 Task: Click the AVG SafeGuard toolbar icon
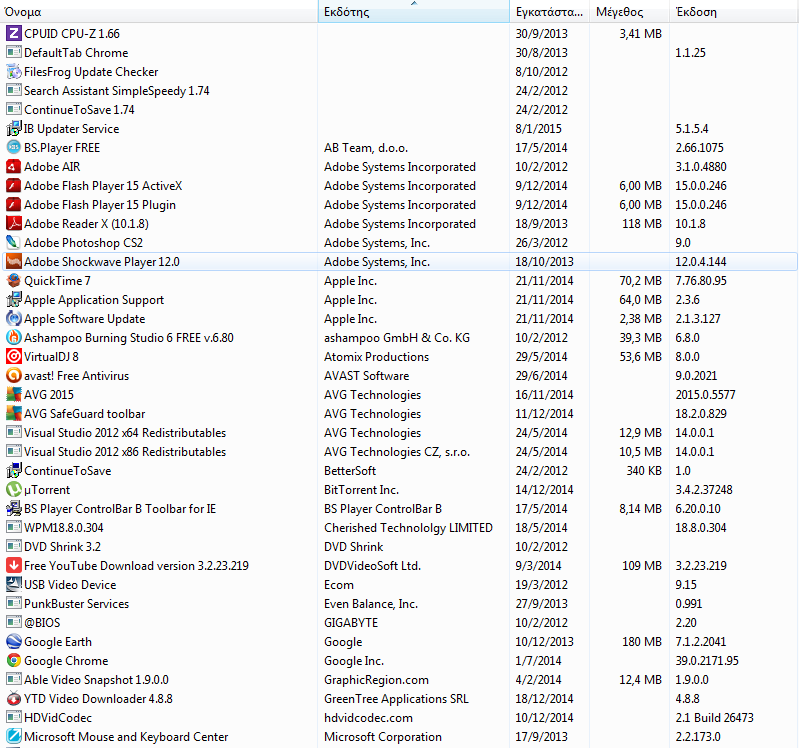pyautogui.click(x=14, y=414)
